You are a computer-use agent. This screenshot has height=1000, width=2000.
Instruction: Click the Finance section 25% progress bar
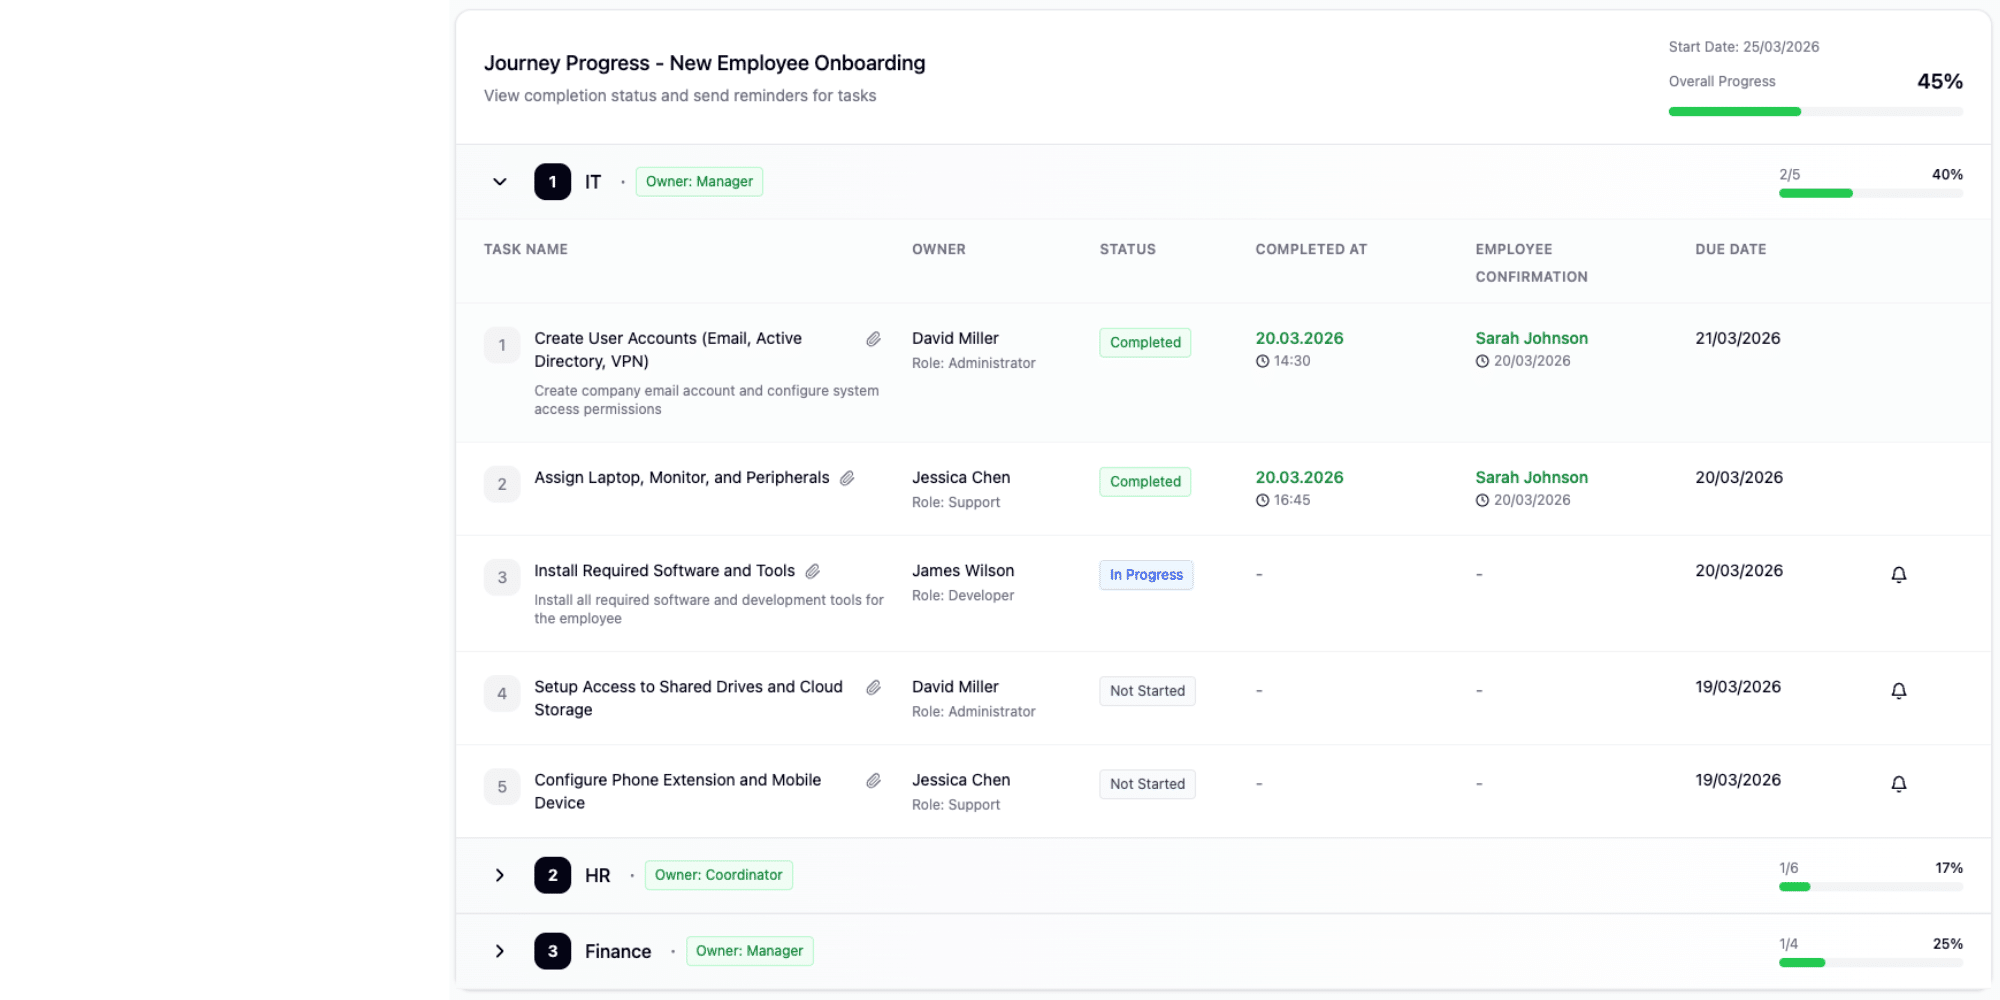pos(1870,963)
